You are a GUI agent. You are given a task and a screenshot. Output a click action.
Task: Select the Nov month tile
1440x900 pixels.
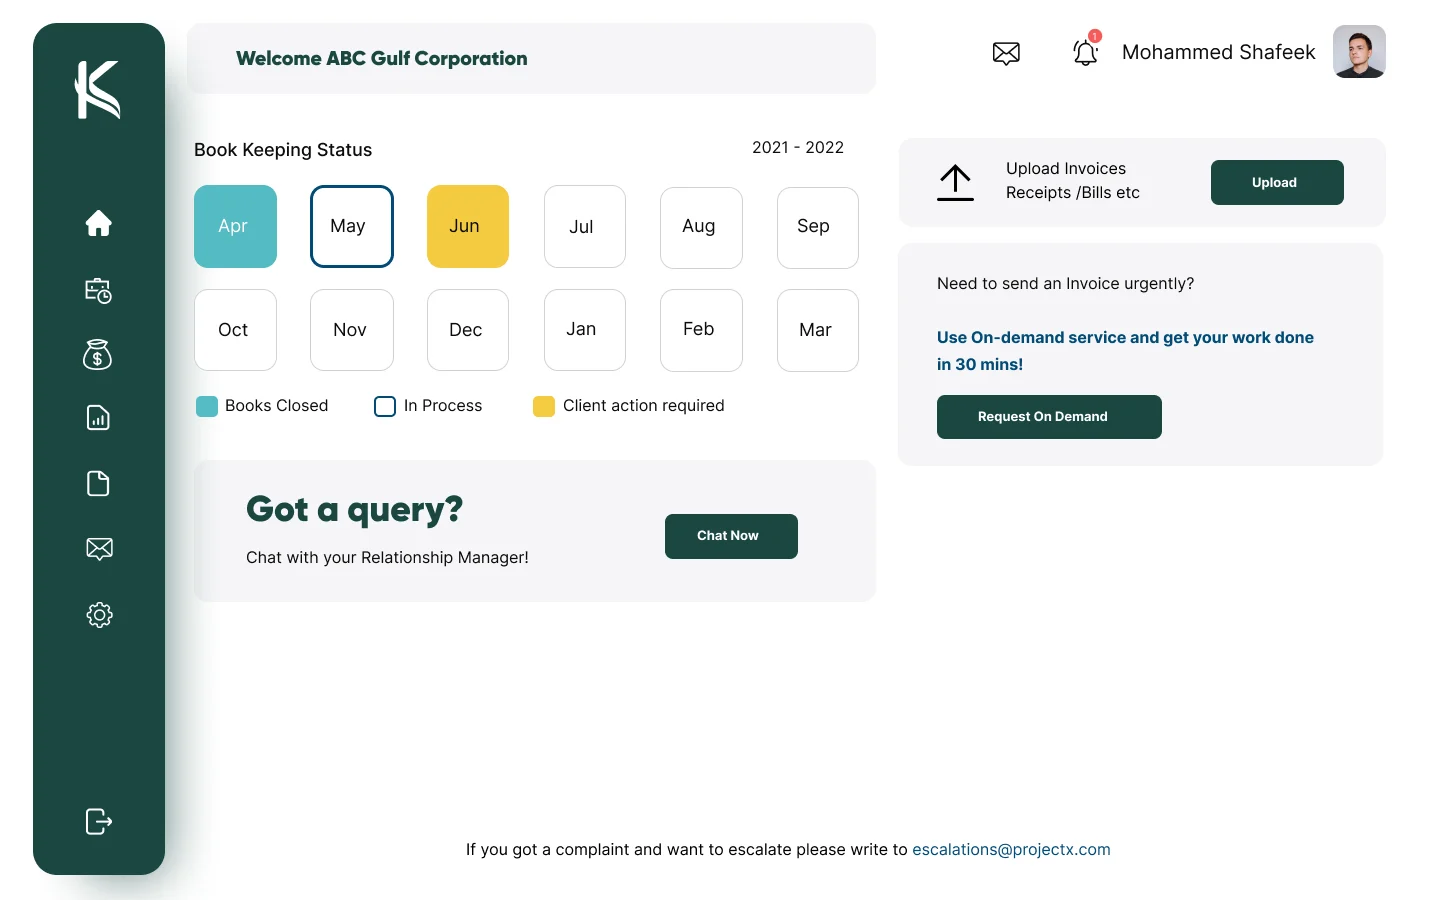[352, 330]
